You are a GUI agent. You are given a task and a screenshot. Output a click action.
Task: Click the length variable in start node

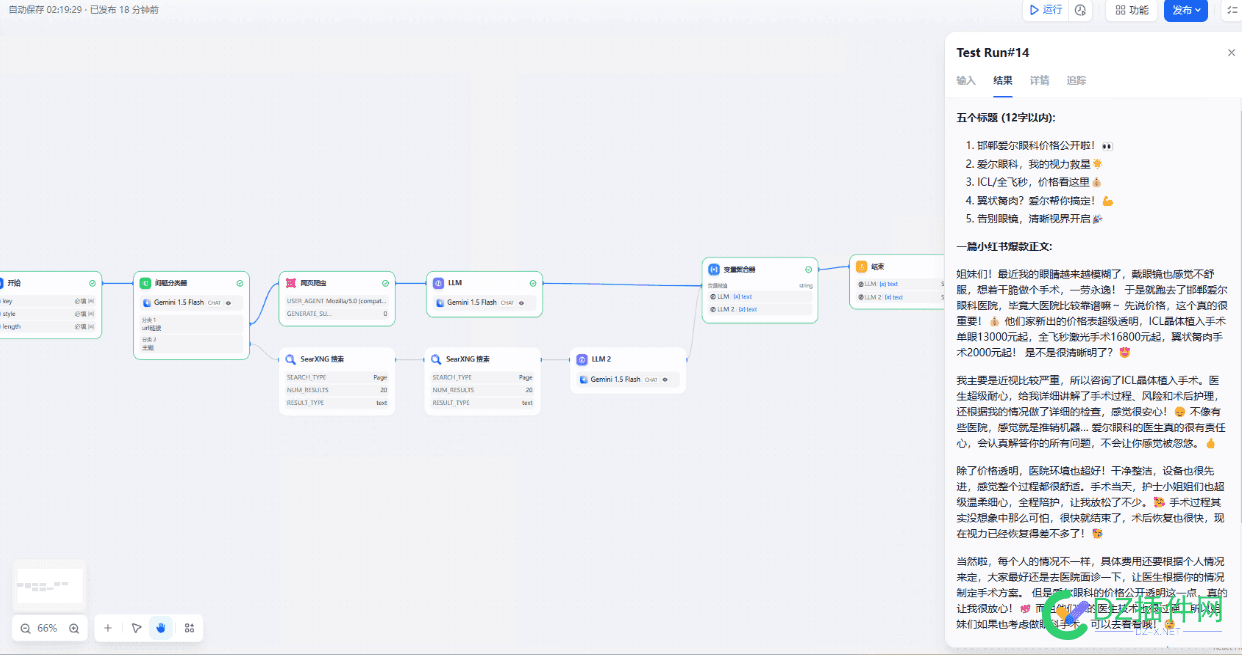[48, 326]
